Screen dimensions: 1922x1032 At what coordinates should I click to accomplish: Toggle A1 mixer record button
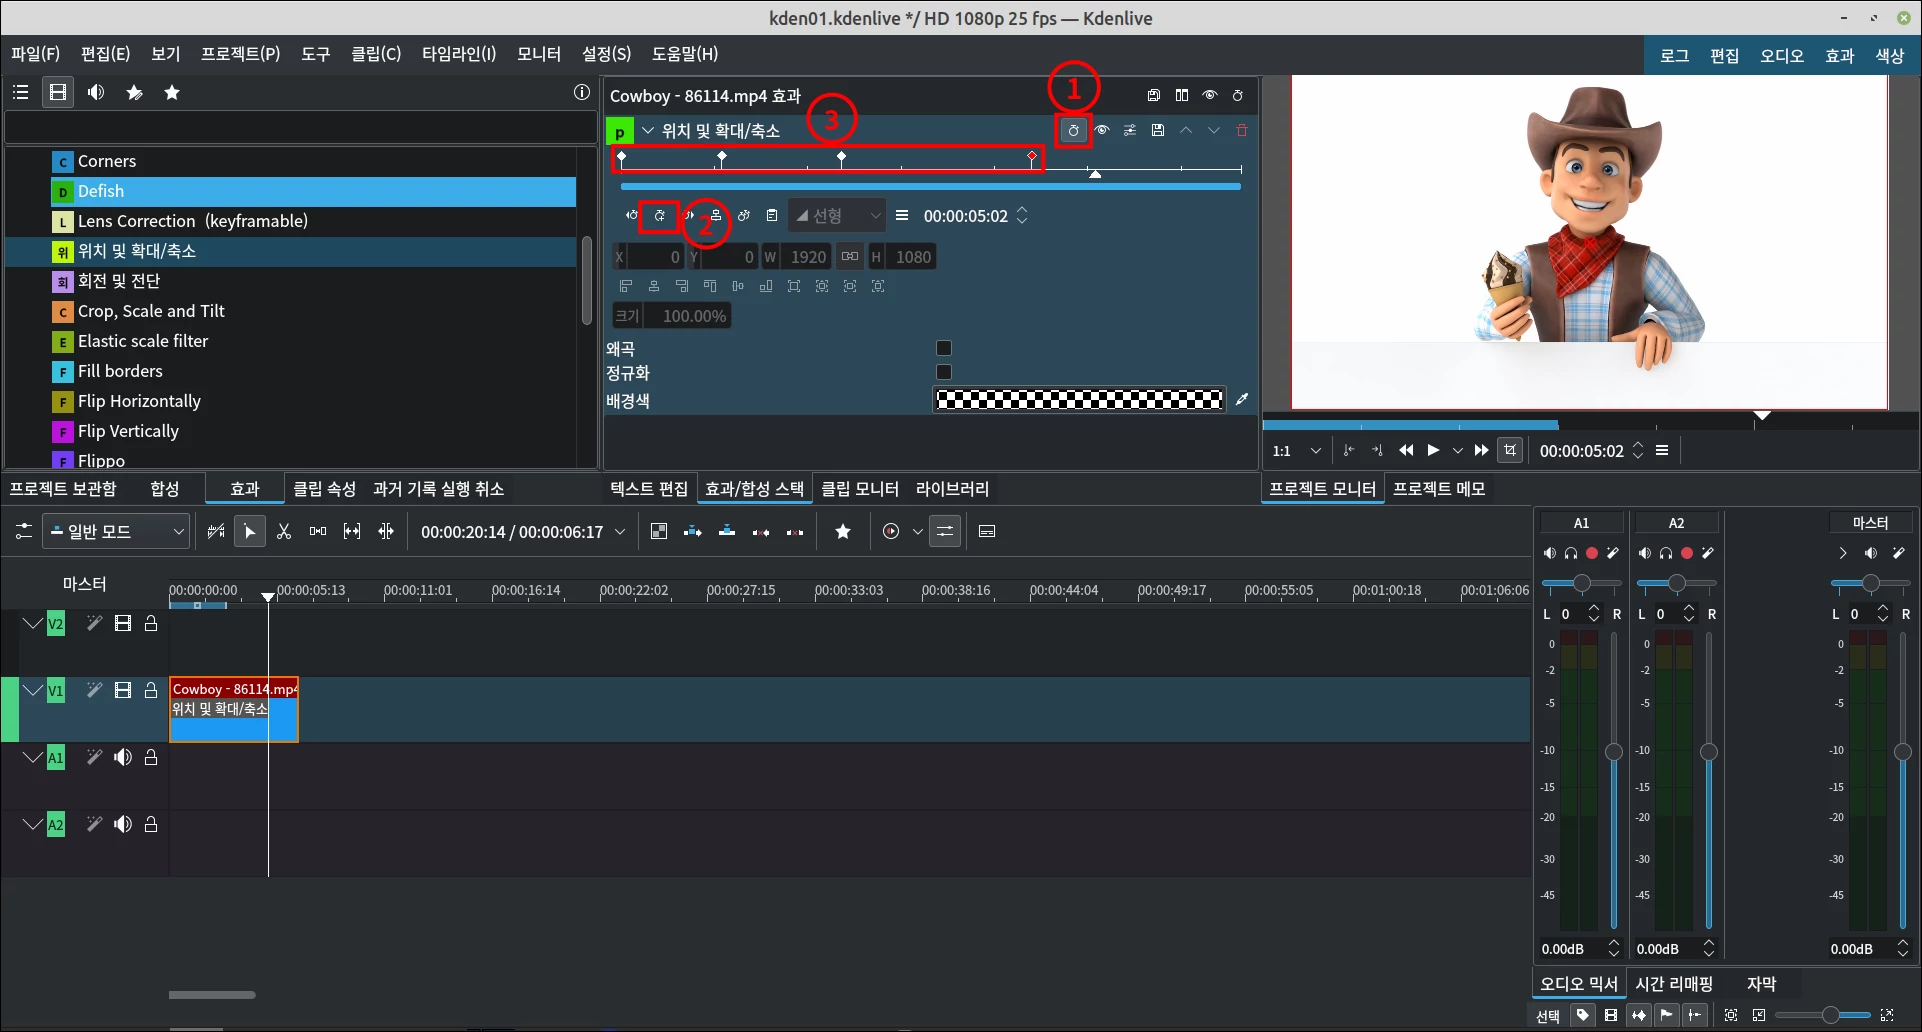(x=1592, y=553)
